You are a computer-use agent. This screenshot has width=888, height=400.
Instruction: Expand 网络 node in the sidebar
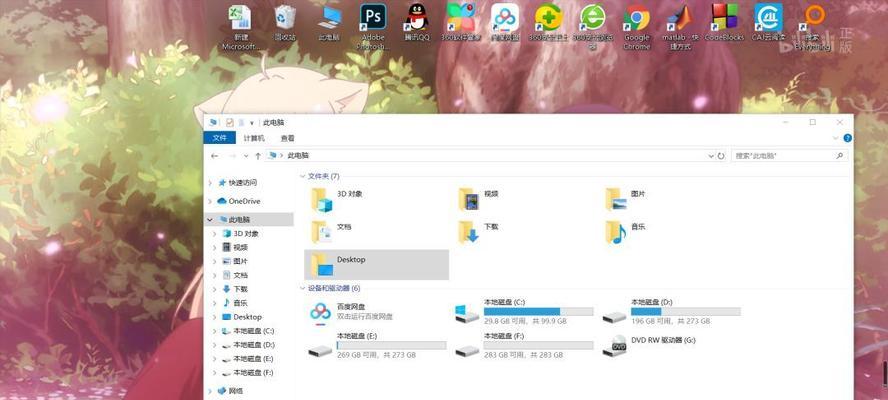210,391
